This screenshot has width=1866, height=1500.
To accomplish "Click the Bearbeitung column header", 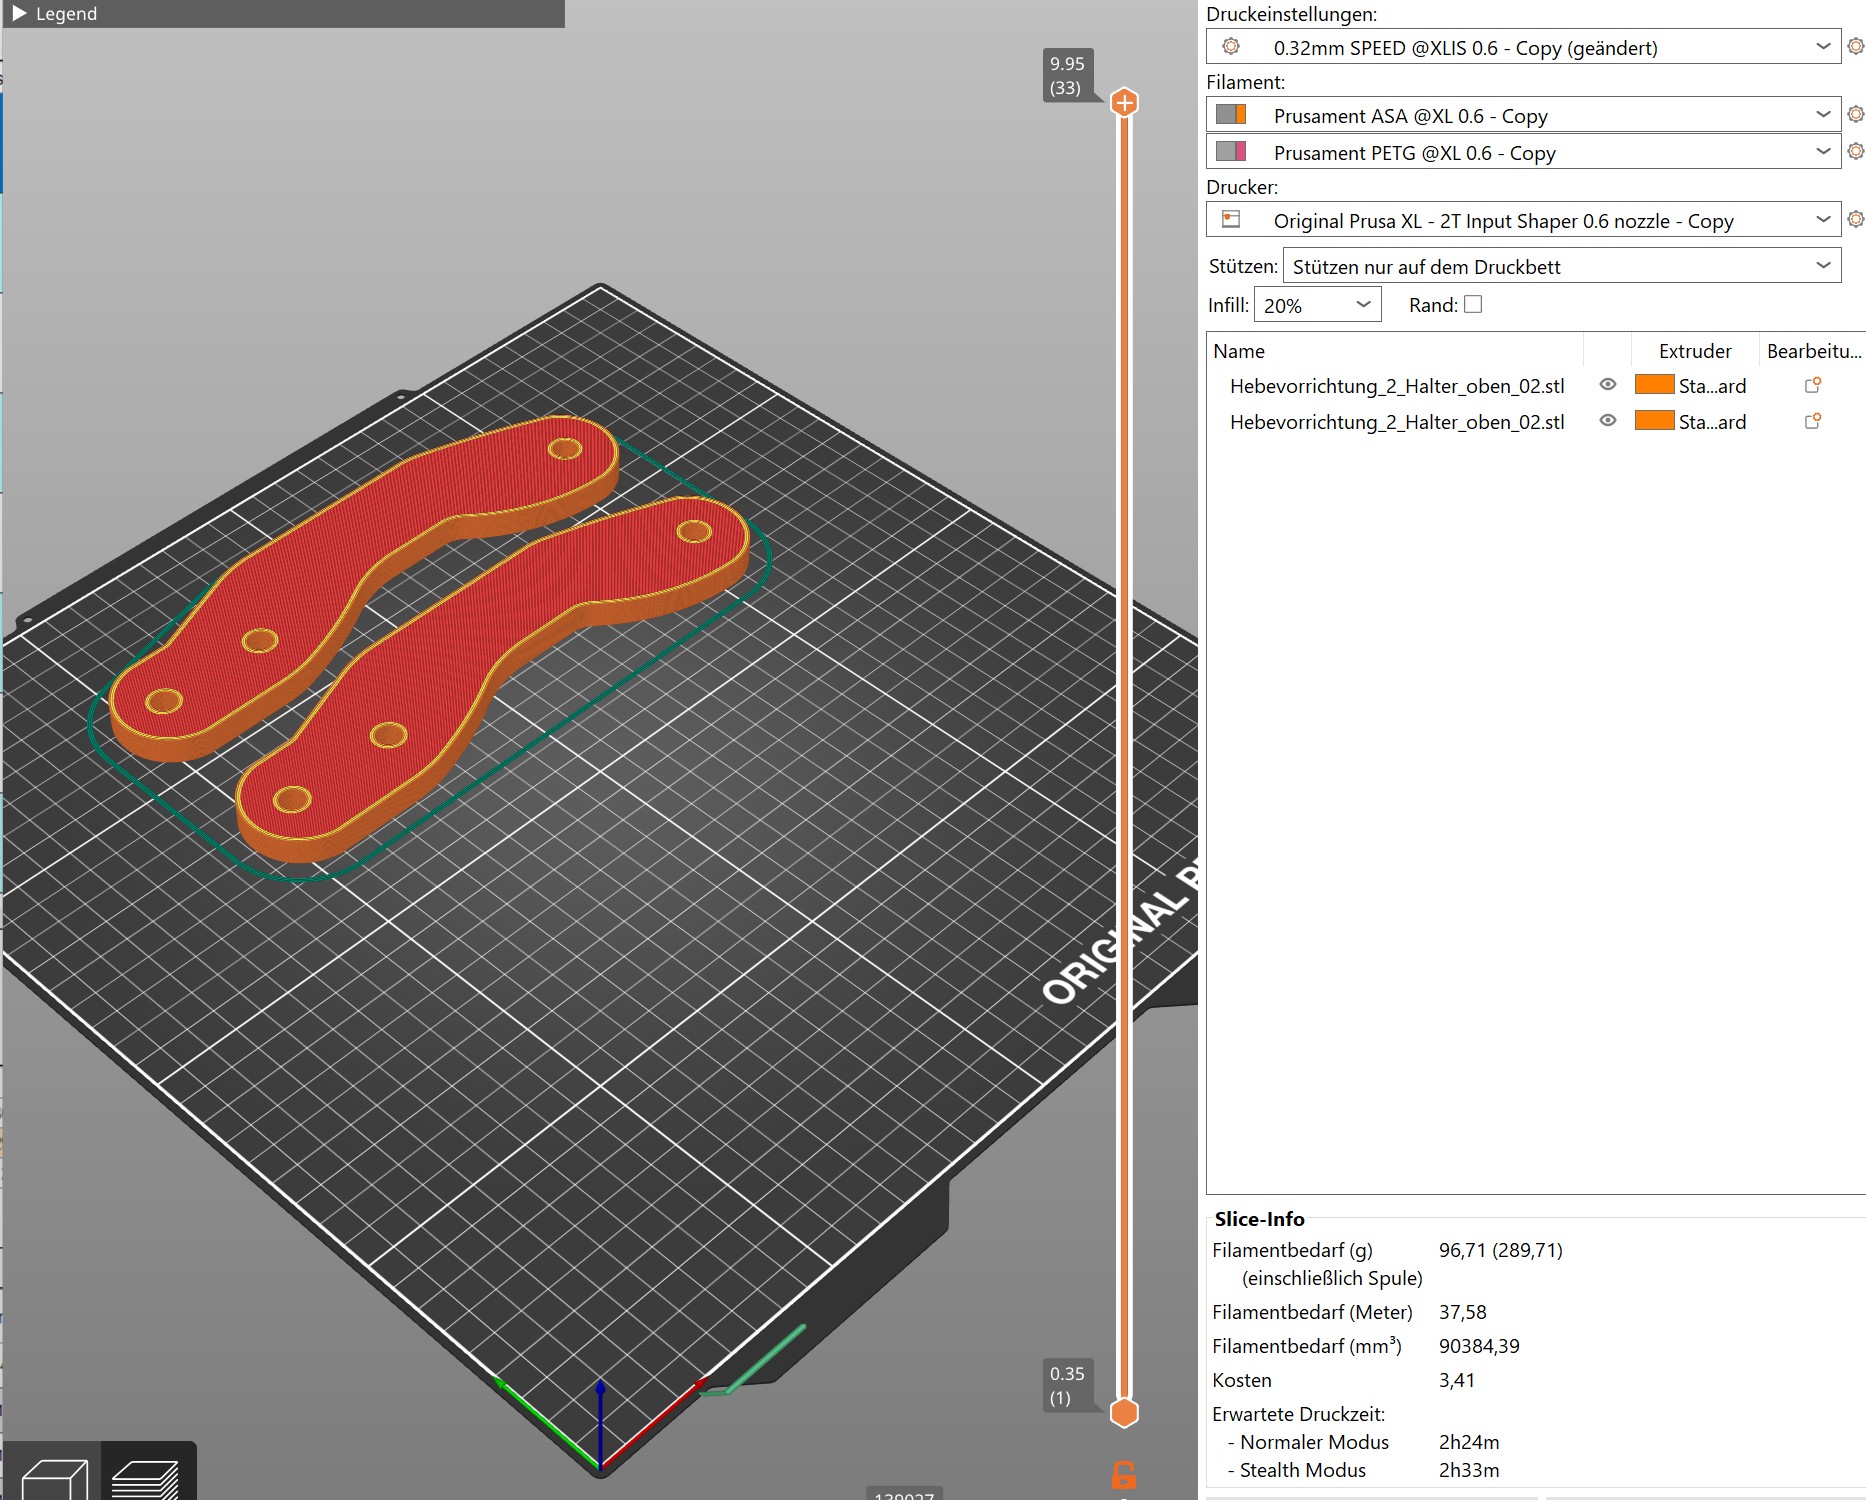I will click(1813, 351).
